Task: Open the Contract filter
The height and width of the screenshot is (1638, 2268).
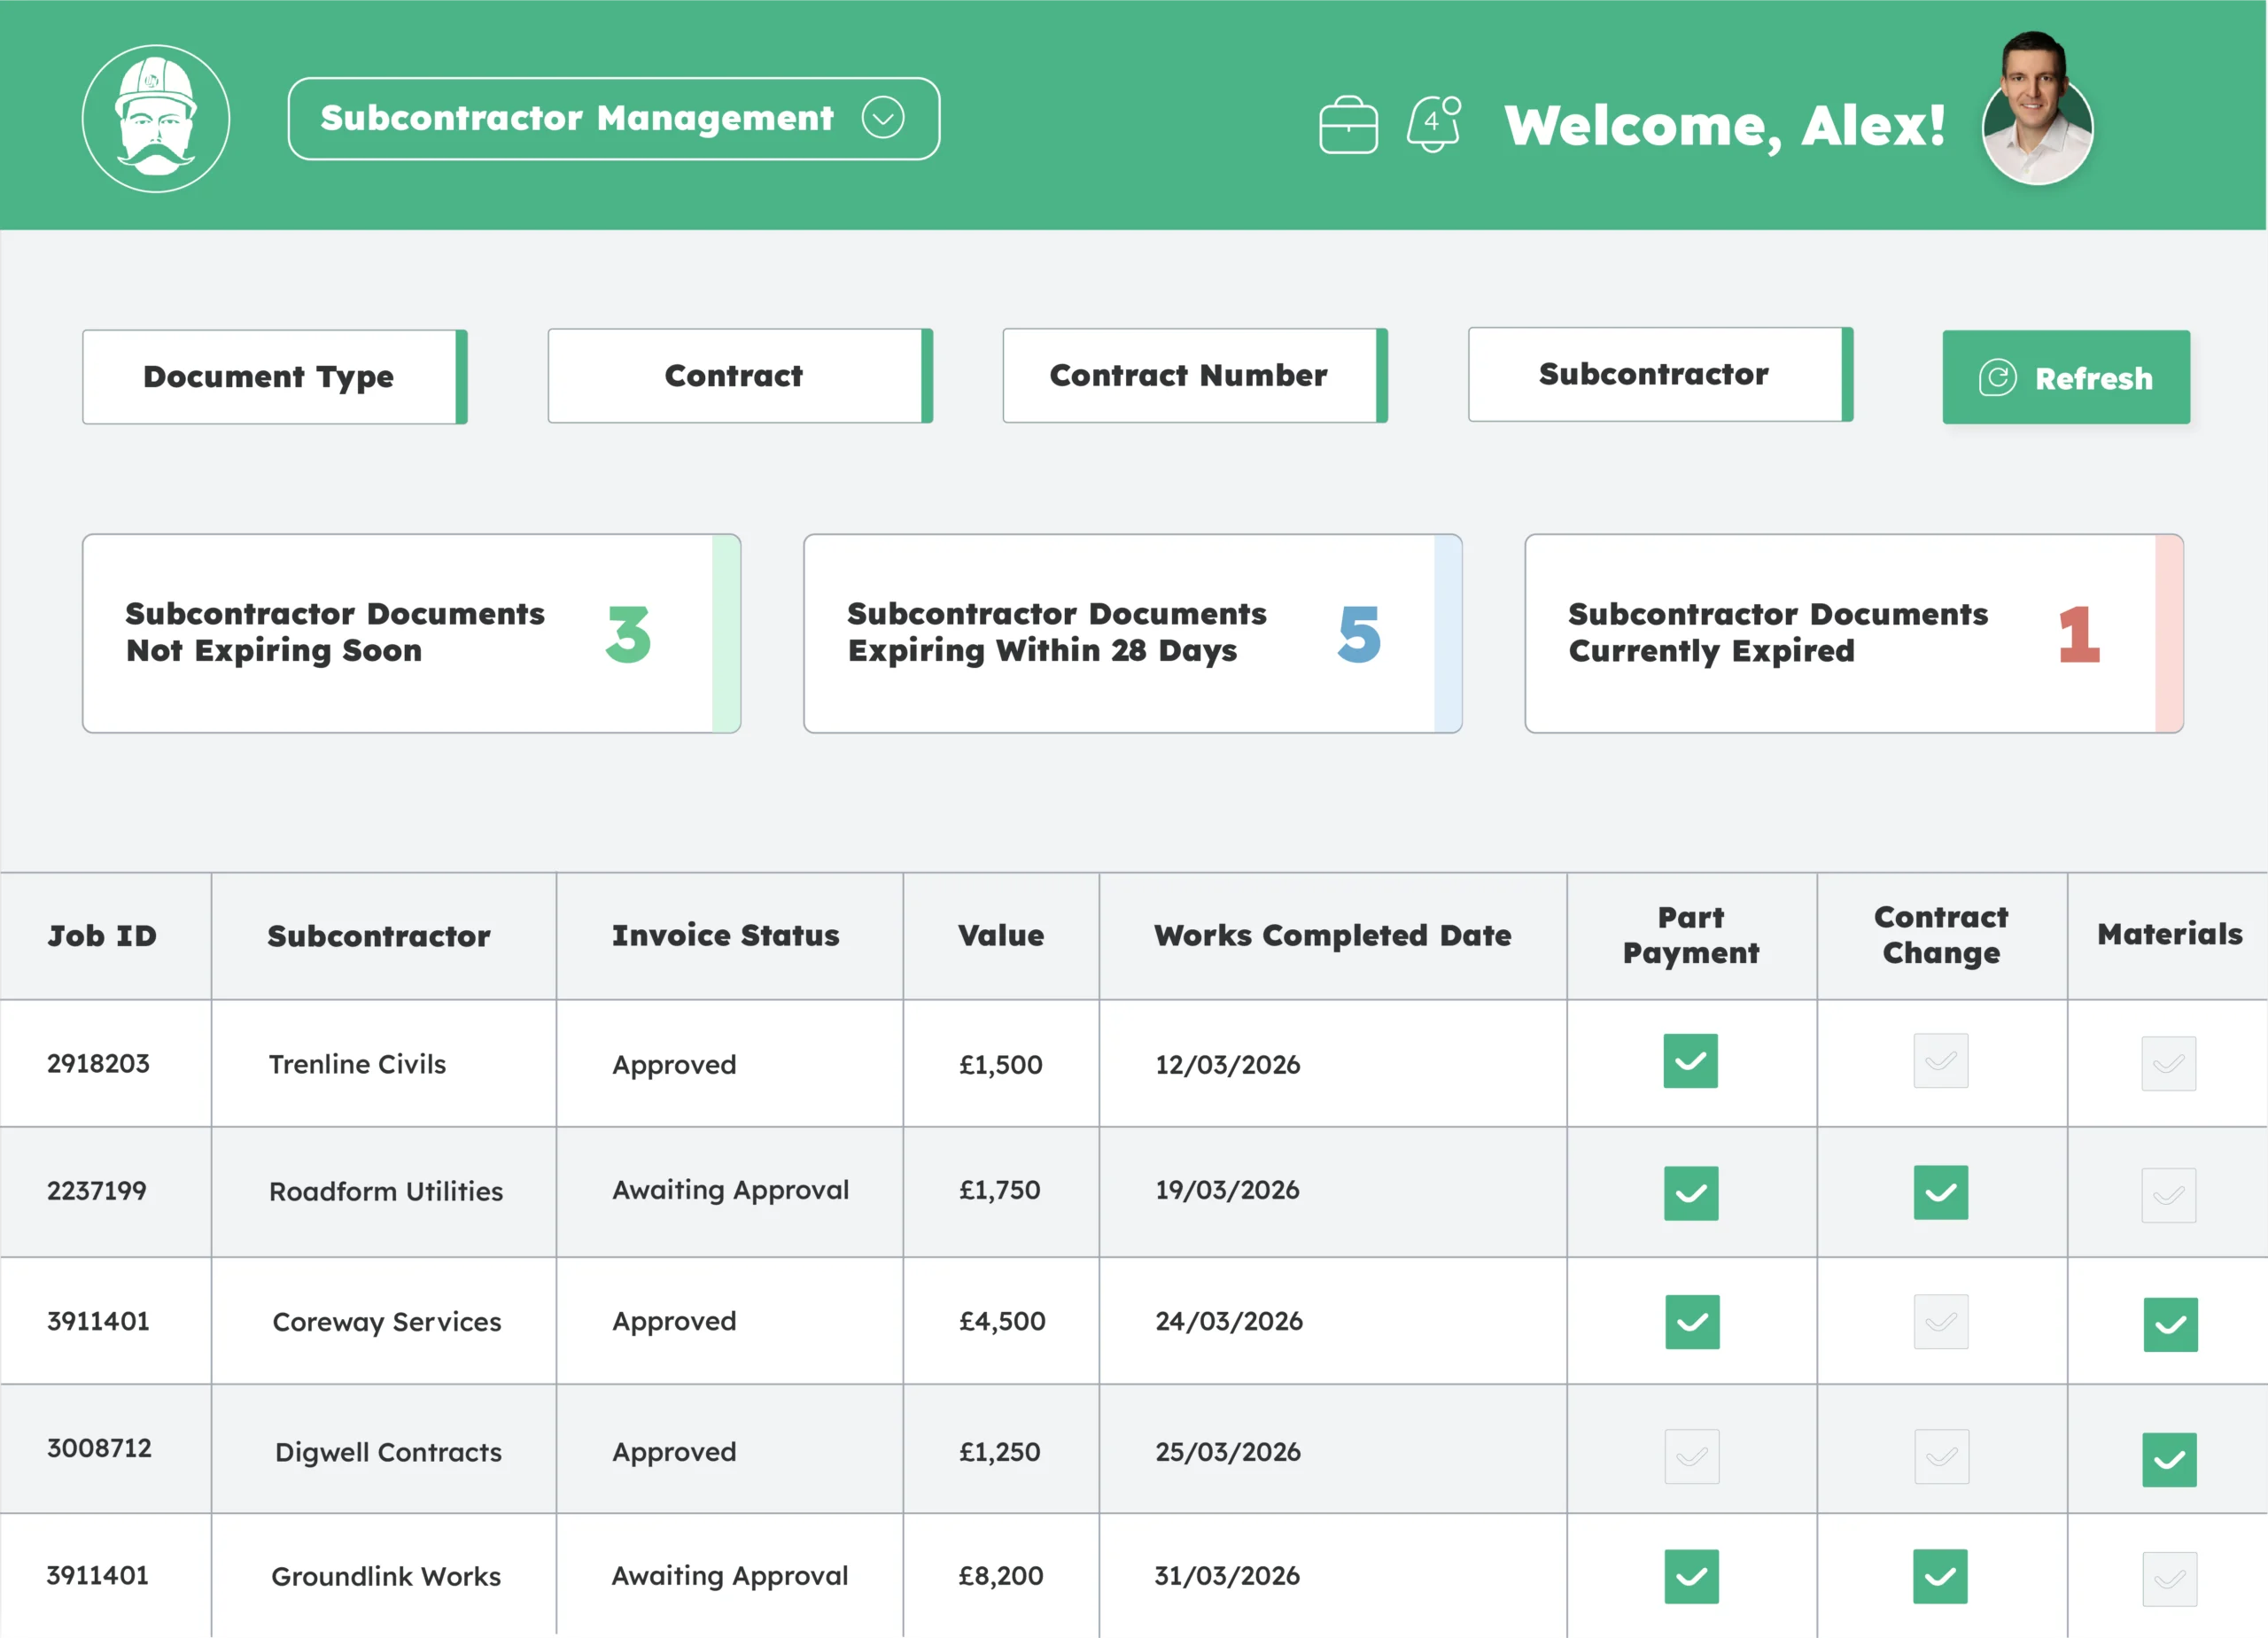Action: (x=740, y=376)
